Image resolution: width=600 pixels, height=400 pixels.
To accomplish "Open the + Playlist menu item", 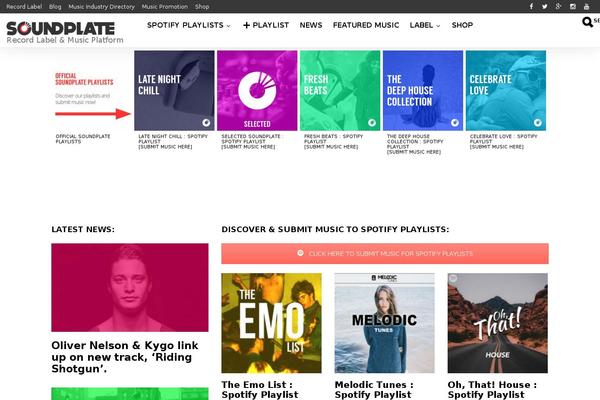I will pyautogui.click(x=266, y=25).
